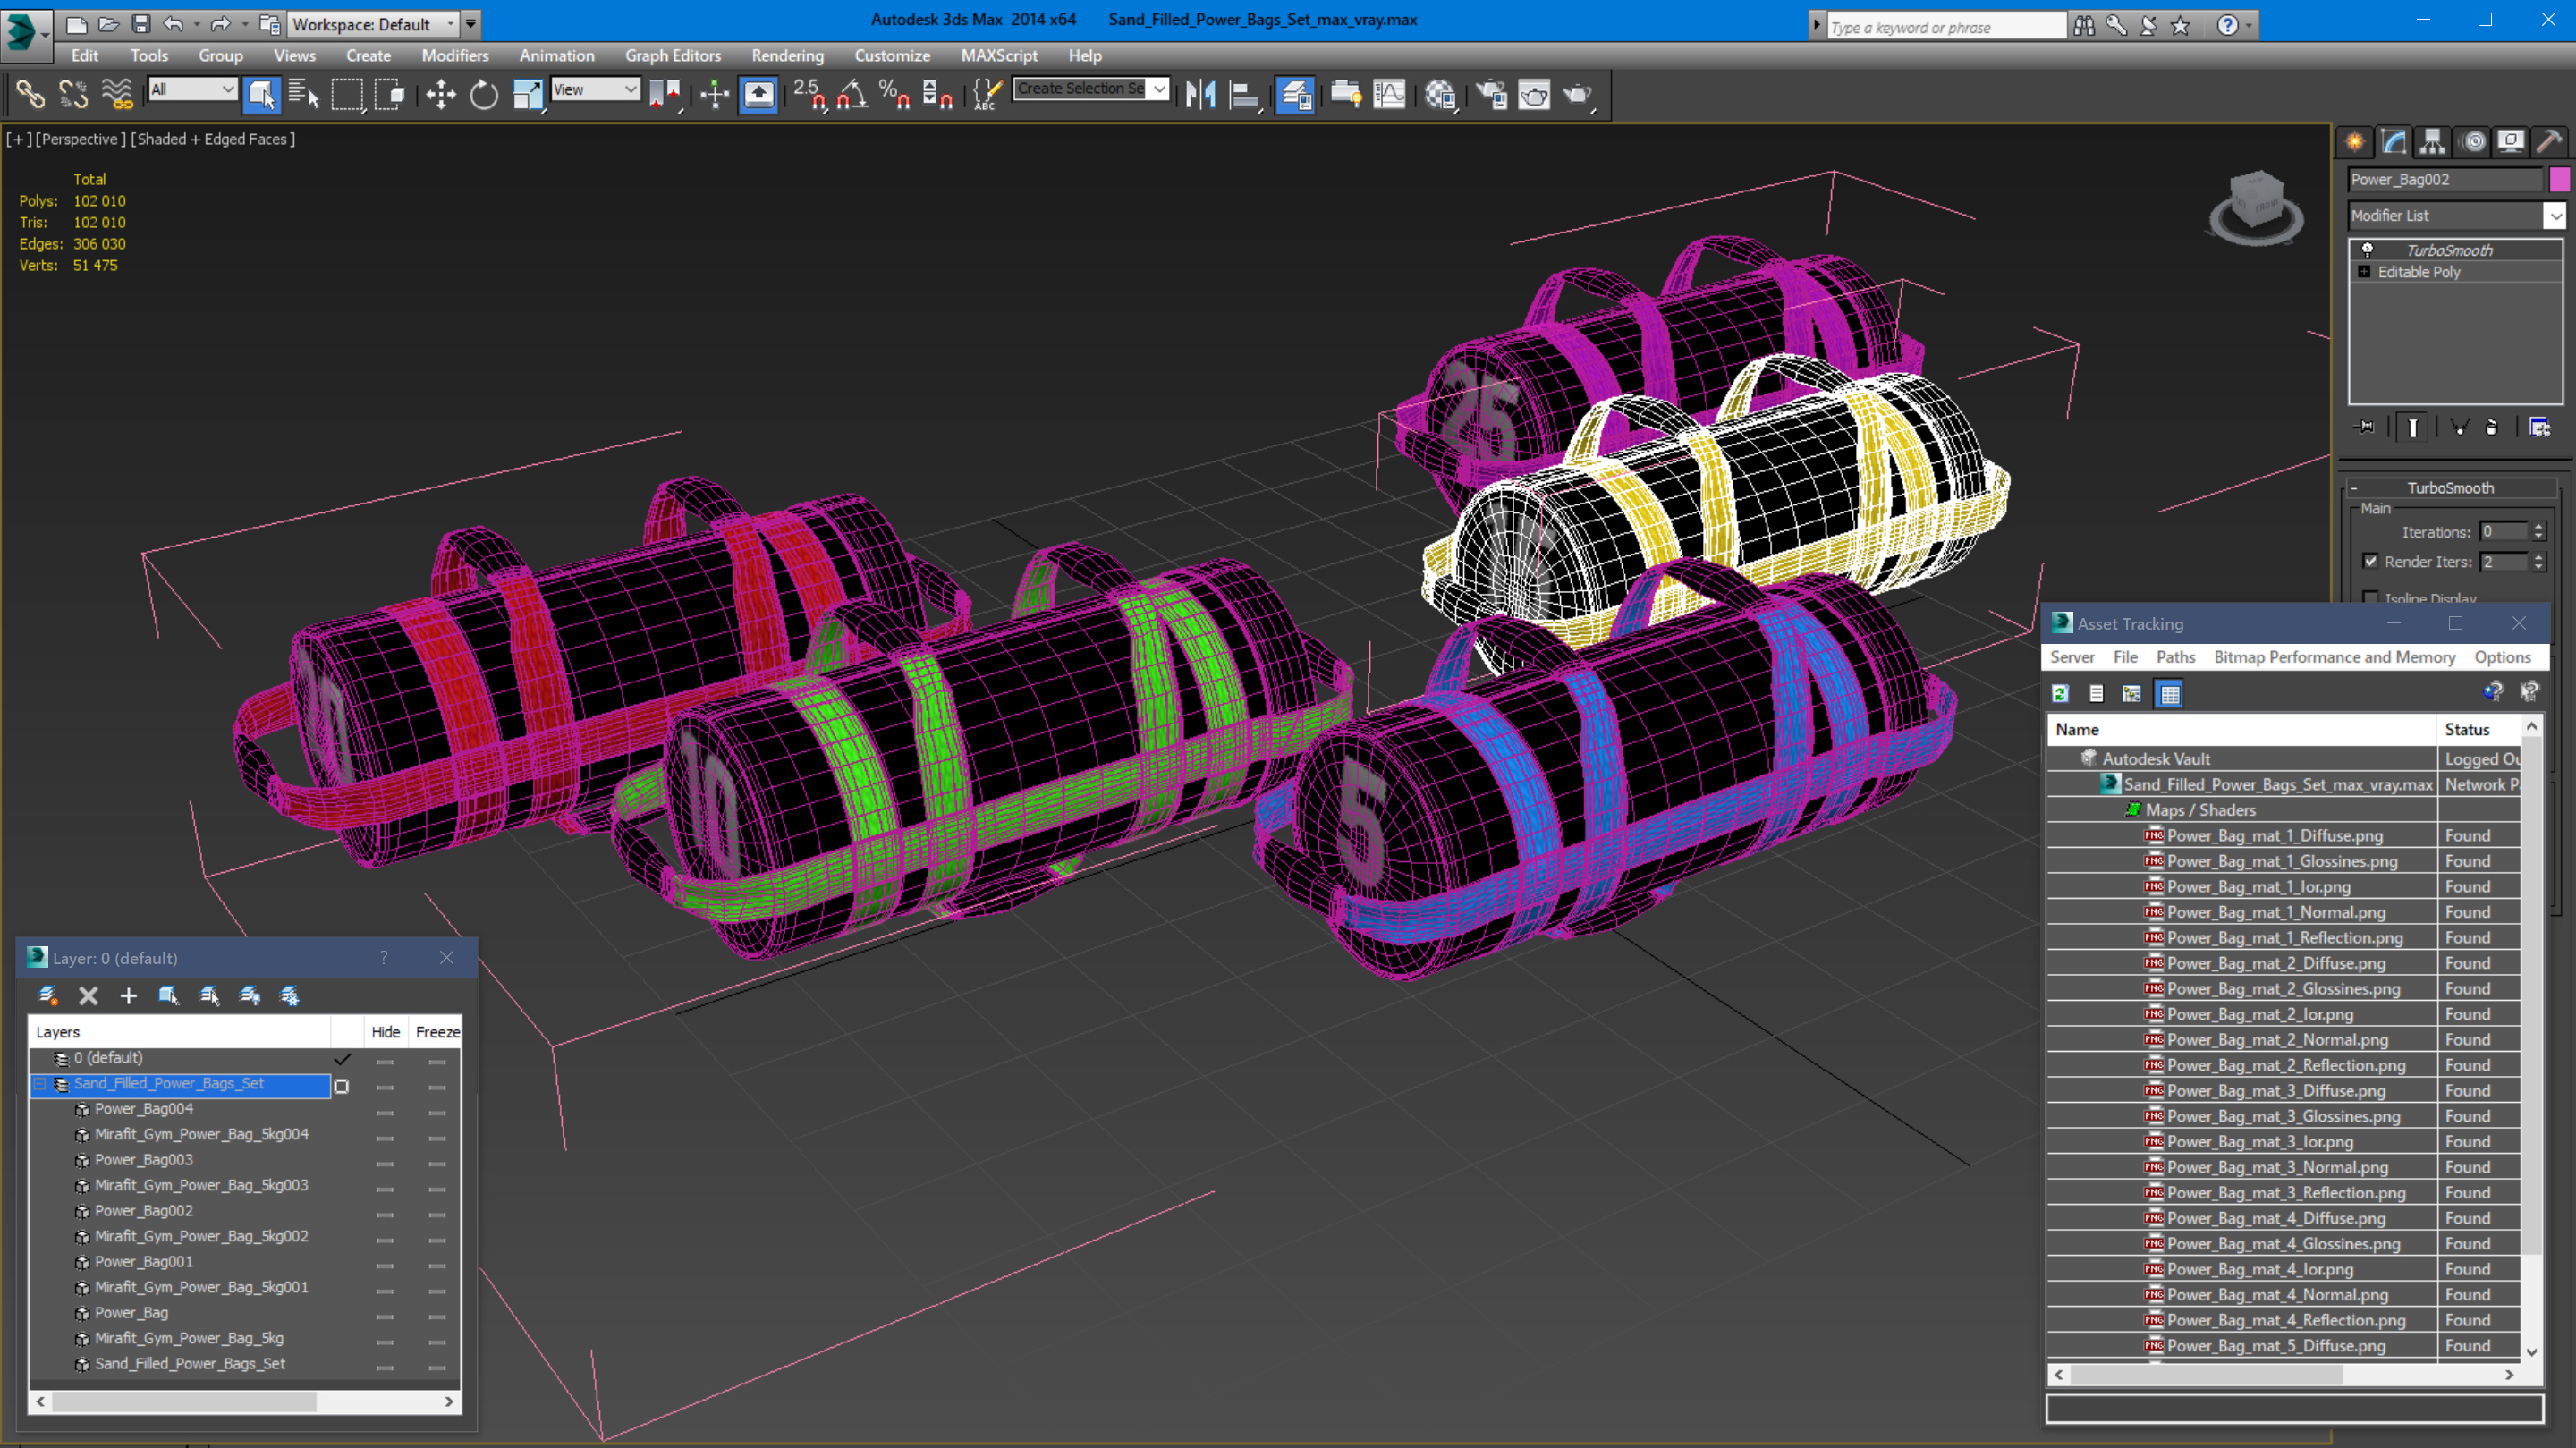The height and width of the screenshot is (1448, 2576).
Task: Switch to the Hierarchy command panel
Action: point(2434,142)
